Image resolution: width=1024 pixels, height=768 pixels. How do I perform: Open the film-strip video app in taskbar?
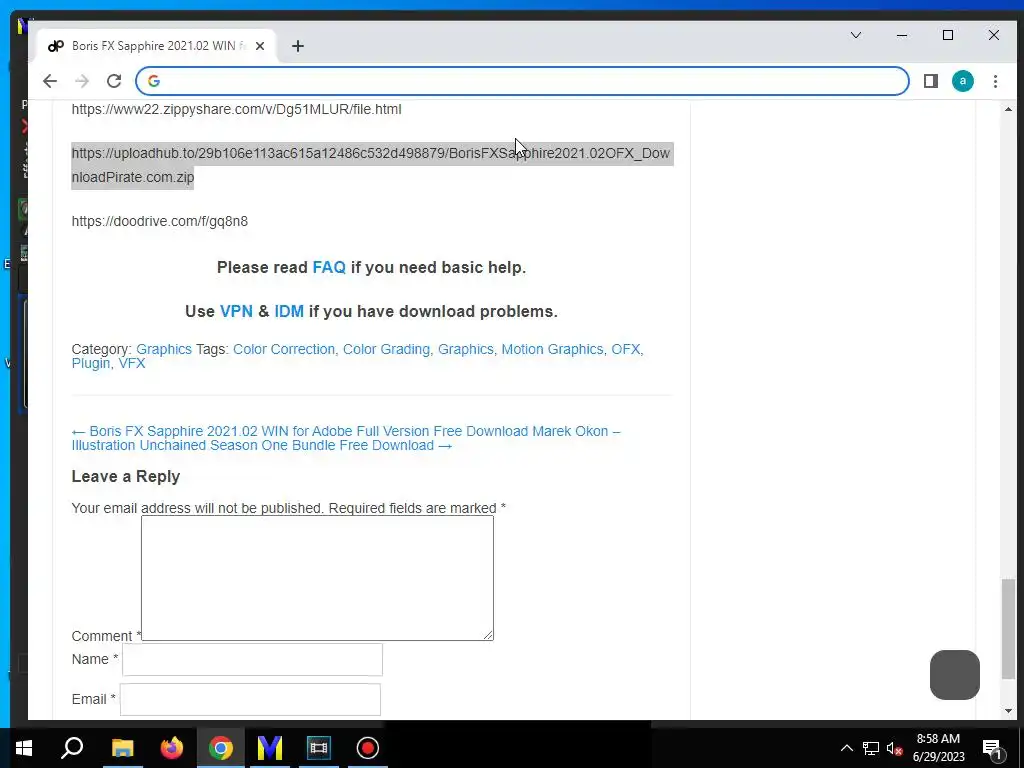point(319,748)
